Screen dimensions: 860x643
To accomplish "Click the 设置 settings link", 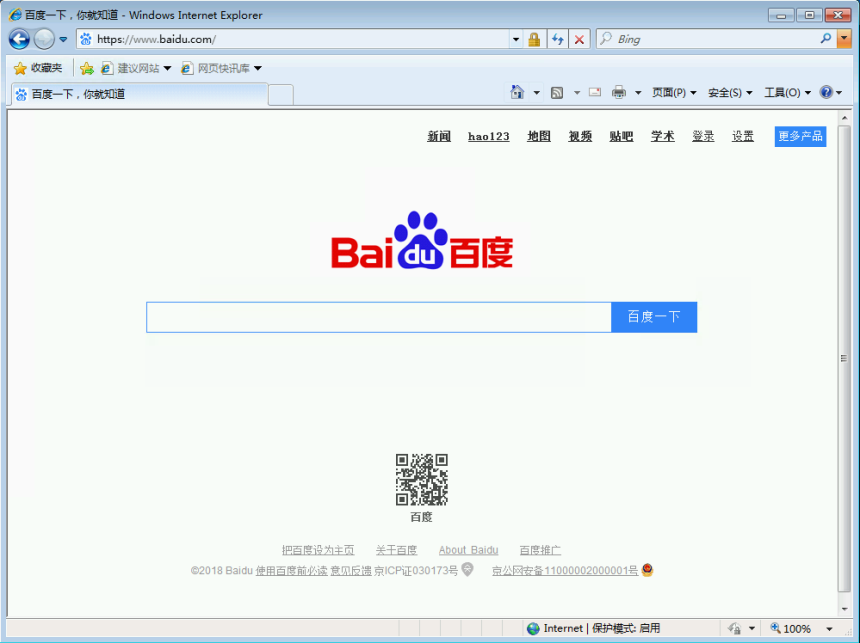I will (x=743, y=136).
